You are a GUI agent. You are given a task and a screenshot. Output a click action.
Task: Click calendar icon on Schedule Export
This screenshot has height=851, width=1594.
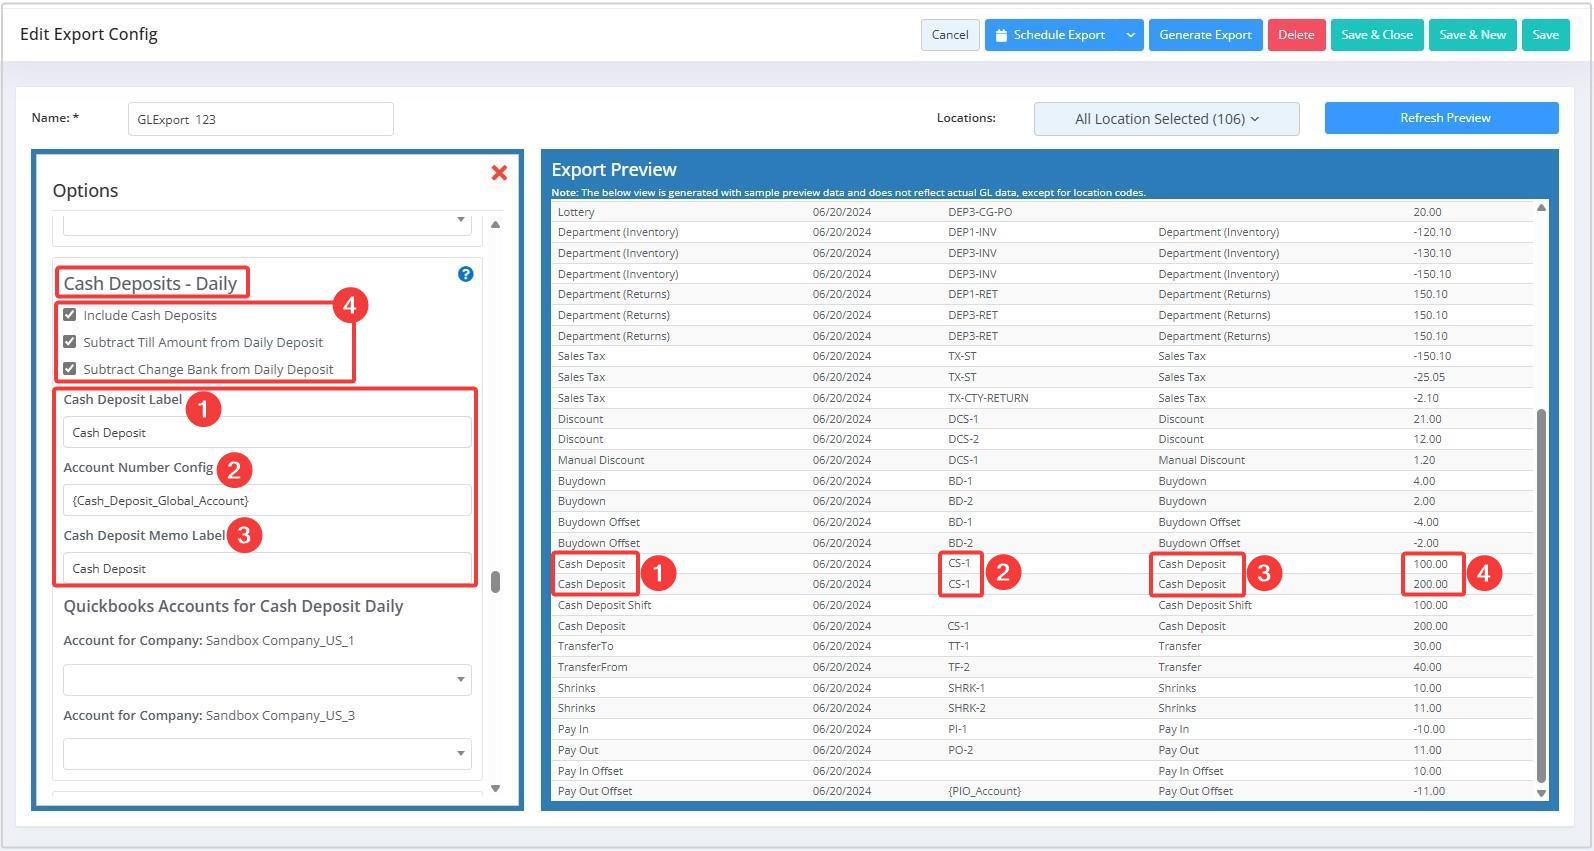[x=1001, y=35]
